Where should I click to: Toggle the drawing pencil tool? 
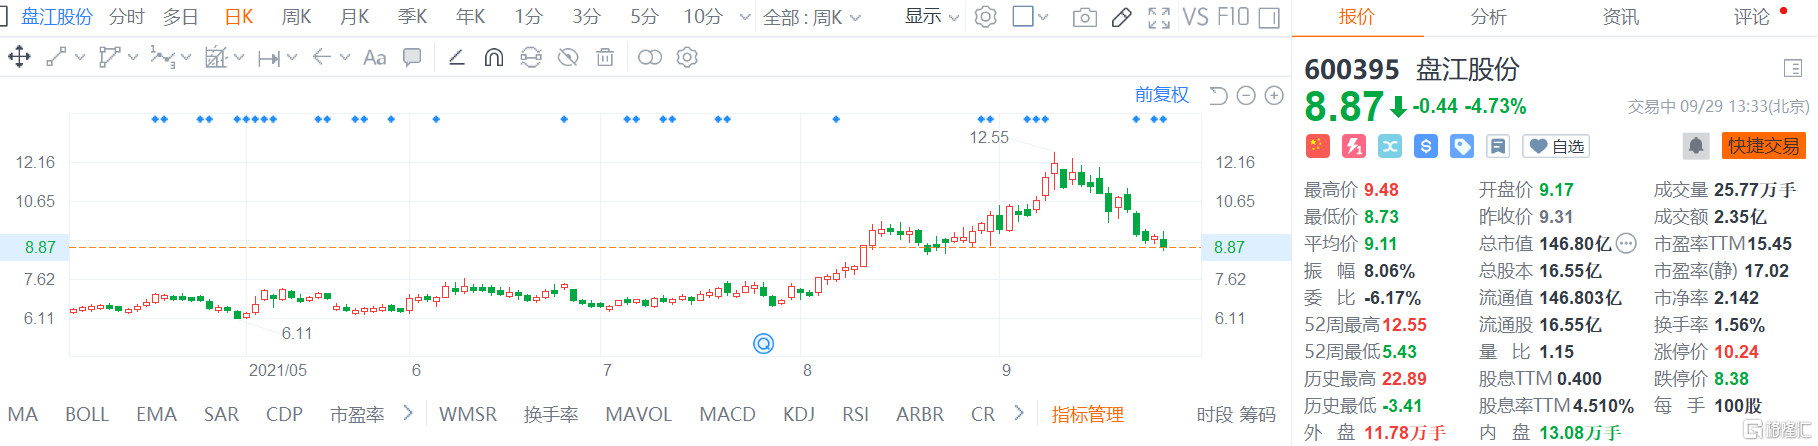1122,17
